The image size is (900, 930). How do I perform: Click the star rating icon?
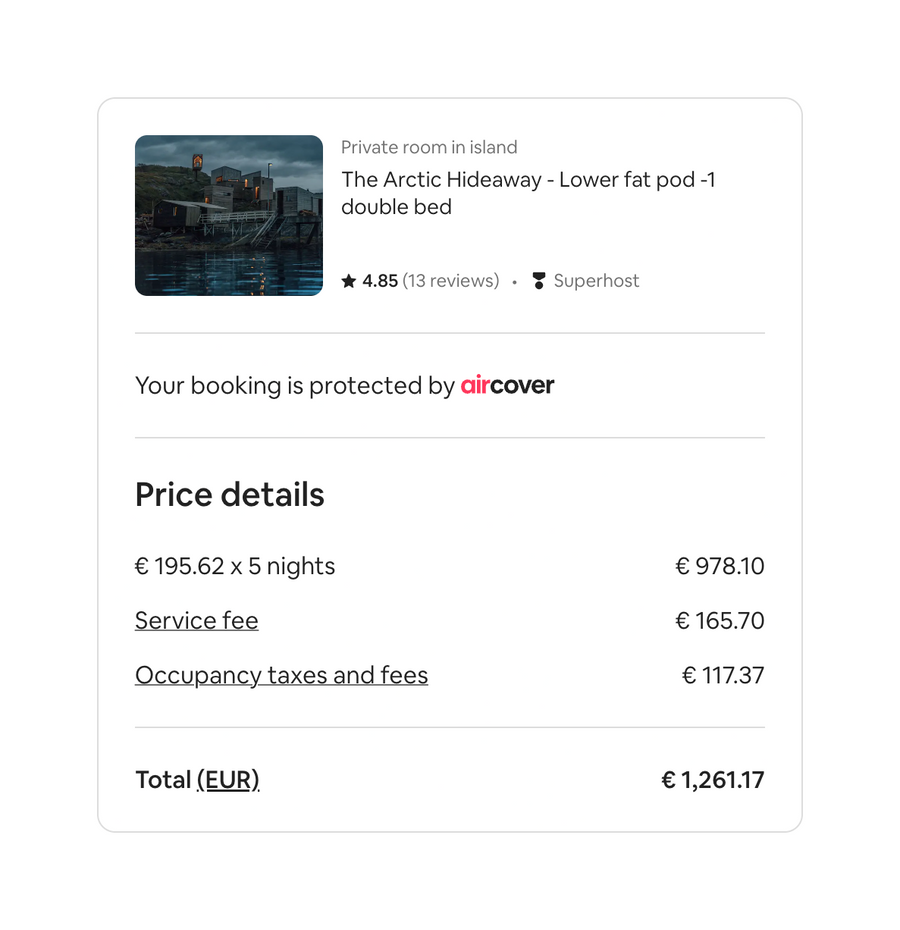351,281
